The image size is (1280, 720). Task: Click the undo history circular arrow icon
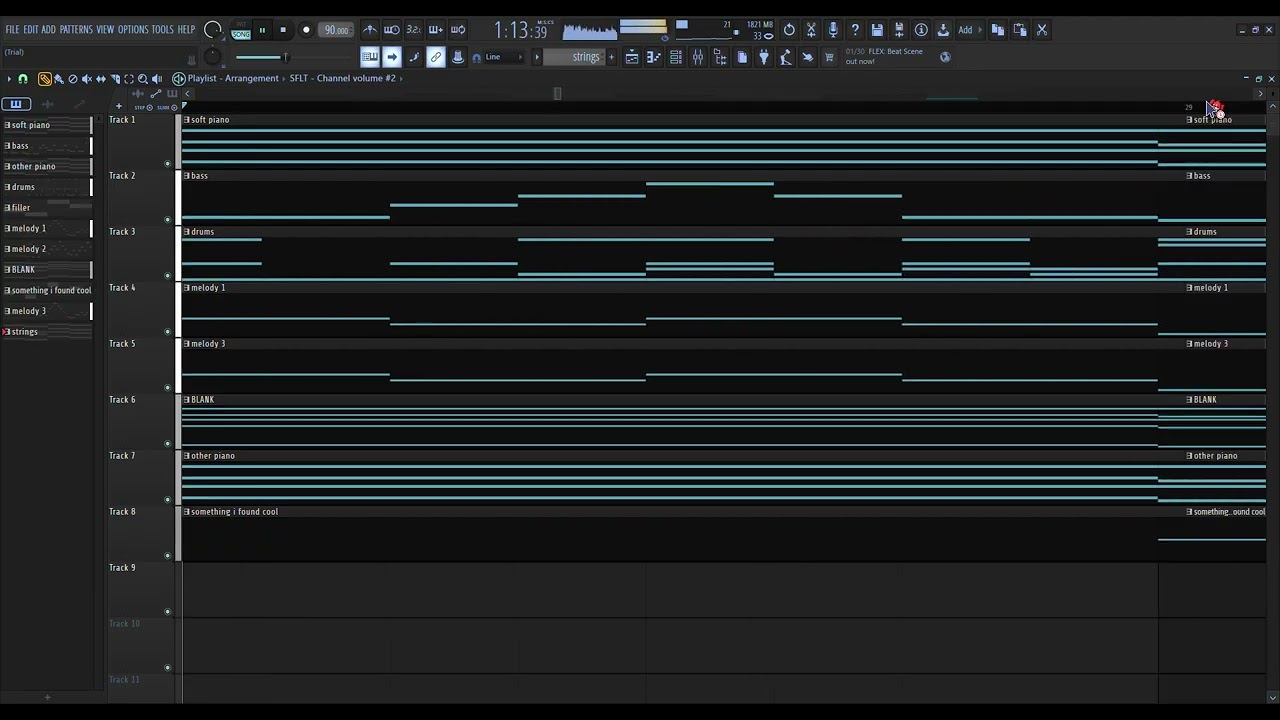pos(789,30)
